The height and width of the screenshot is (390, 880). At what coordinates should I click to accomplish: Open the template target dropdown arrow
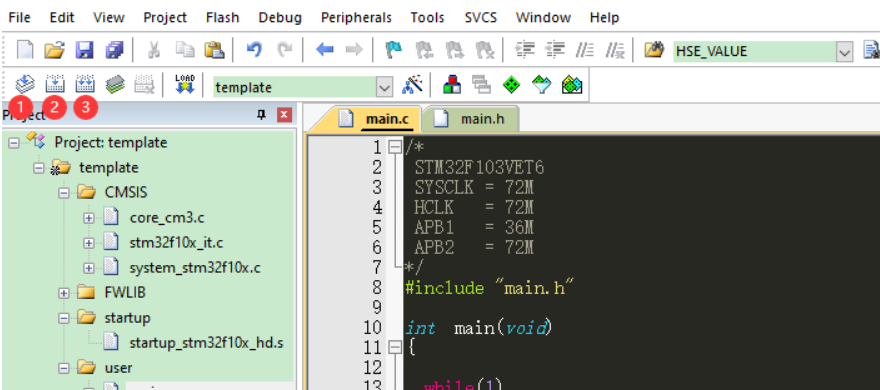384,88
